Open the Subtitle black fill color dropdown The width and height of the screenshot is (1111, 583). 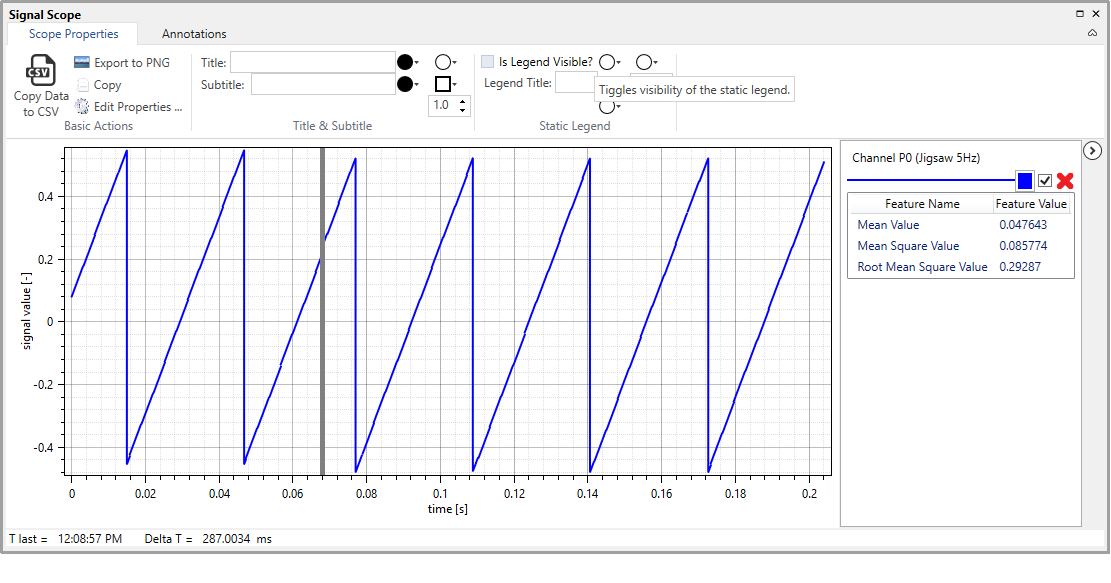point(409,85)
